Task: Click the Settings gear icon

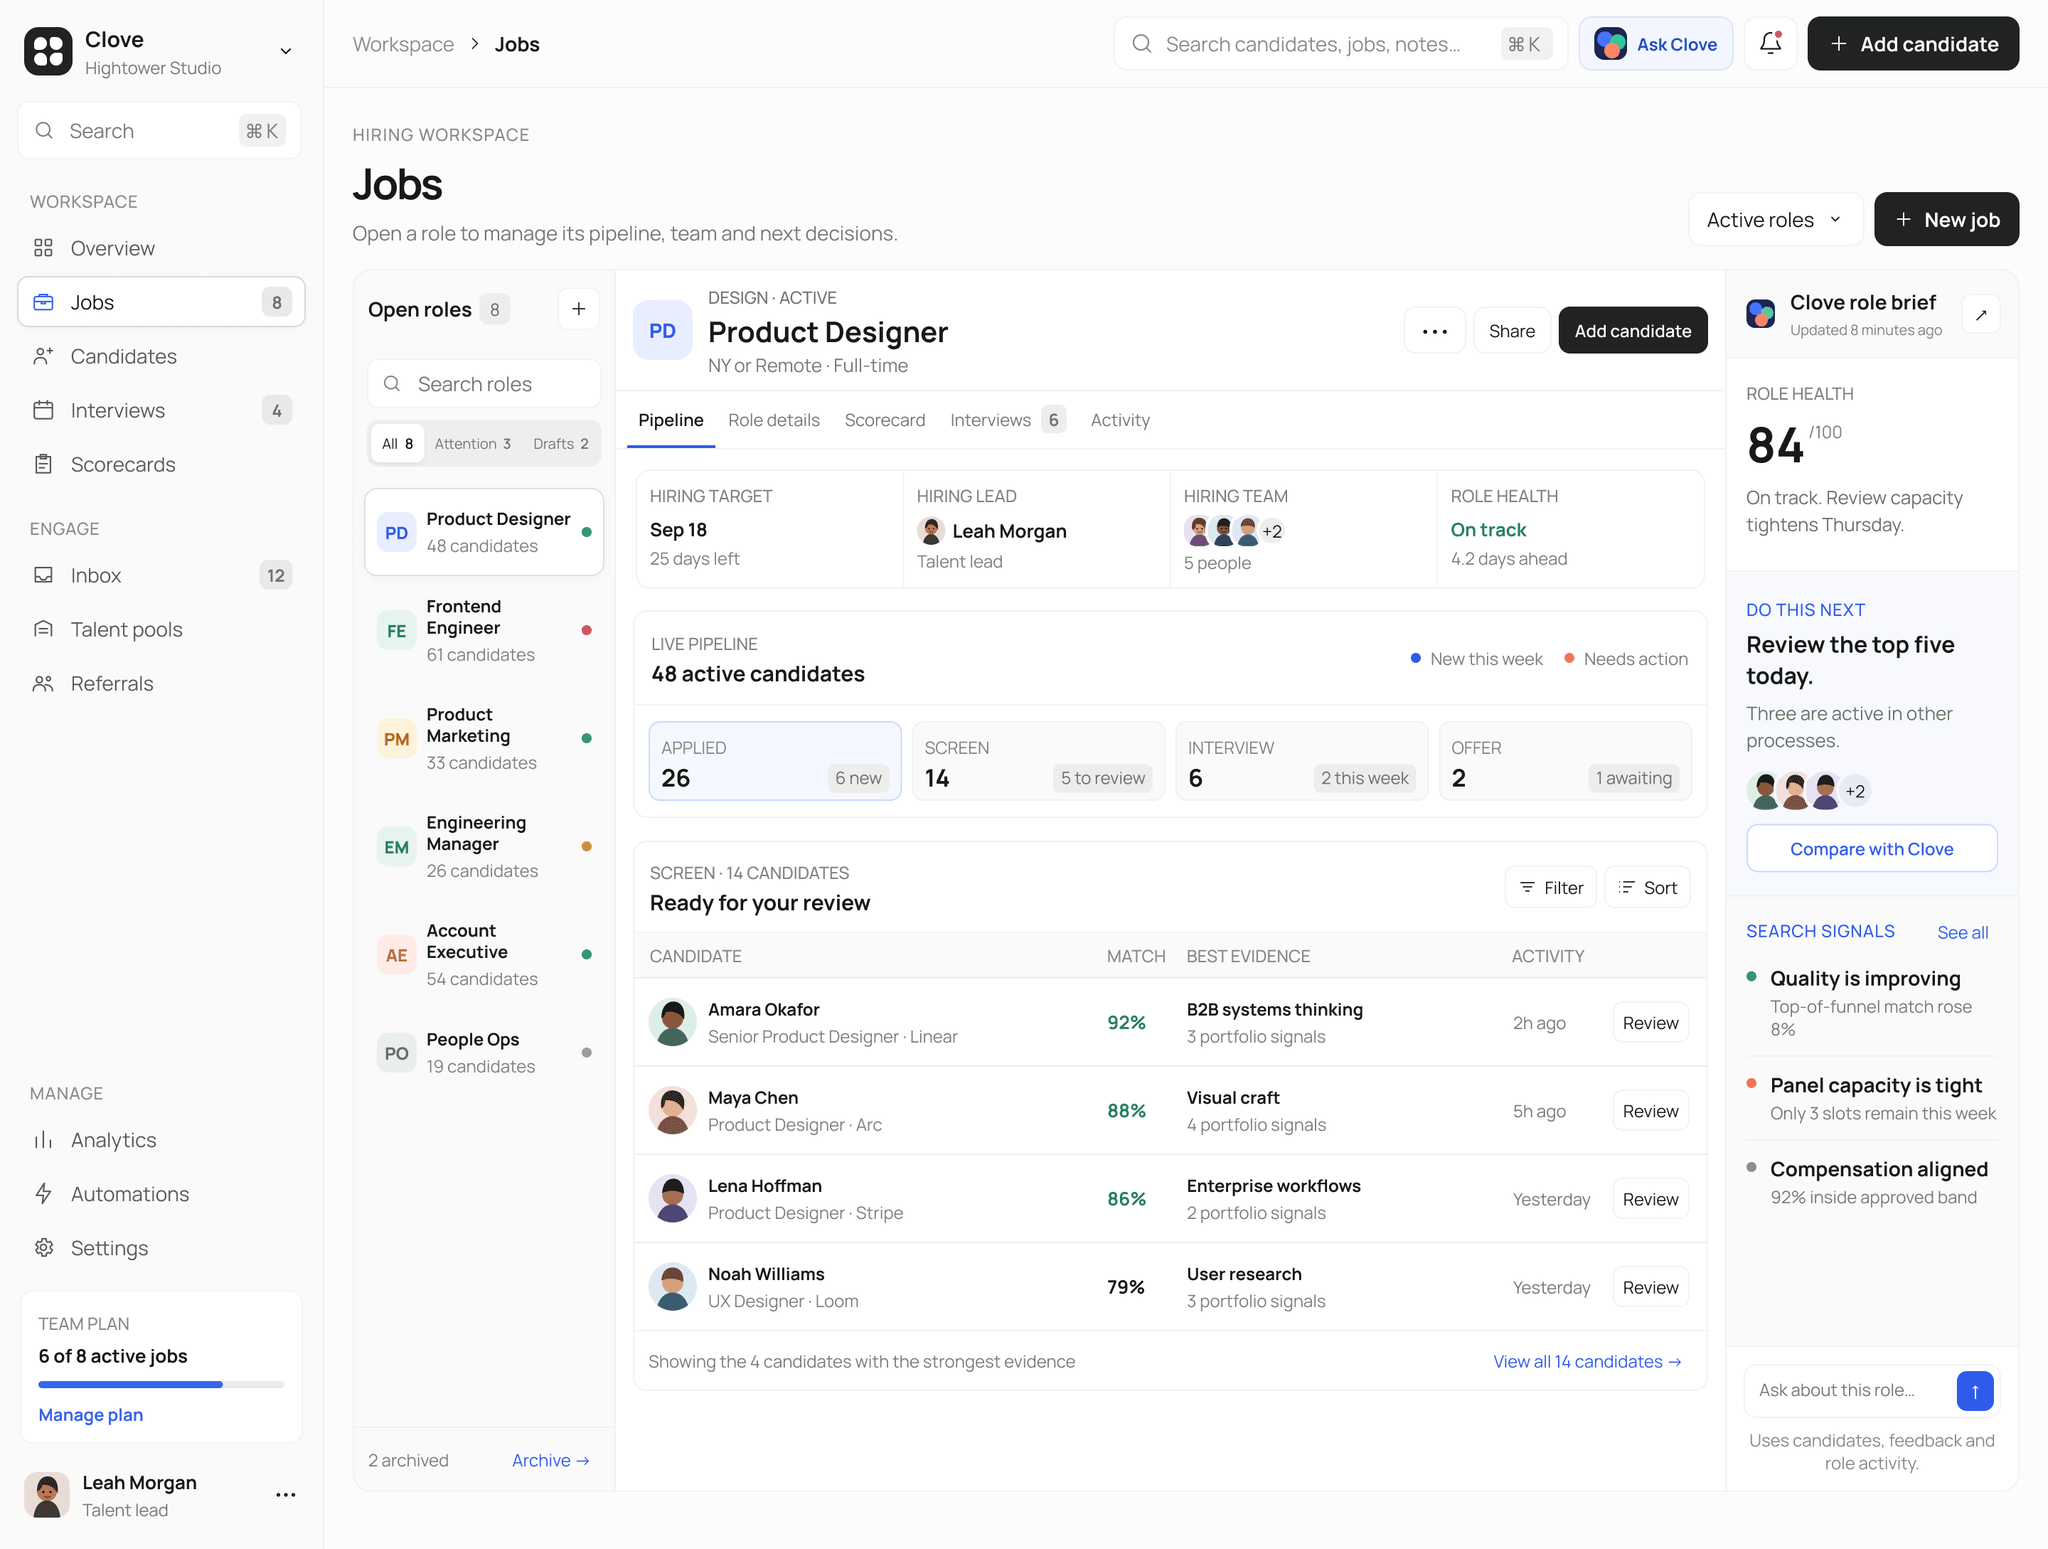Action: pyautogui.click(x=43, y=1248)
